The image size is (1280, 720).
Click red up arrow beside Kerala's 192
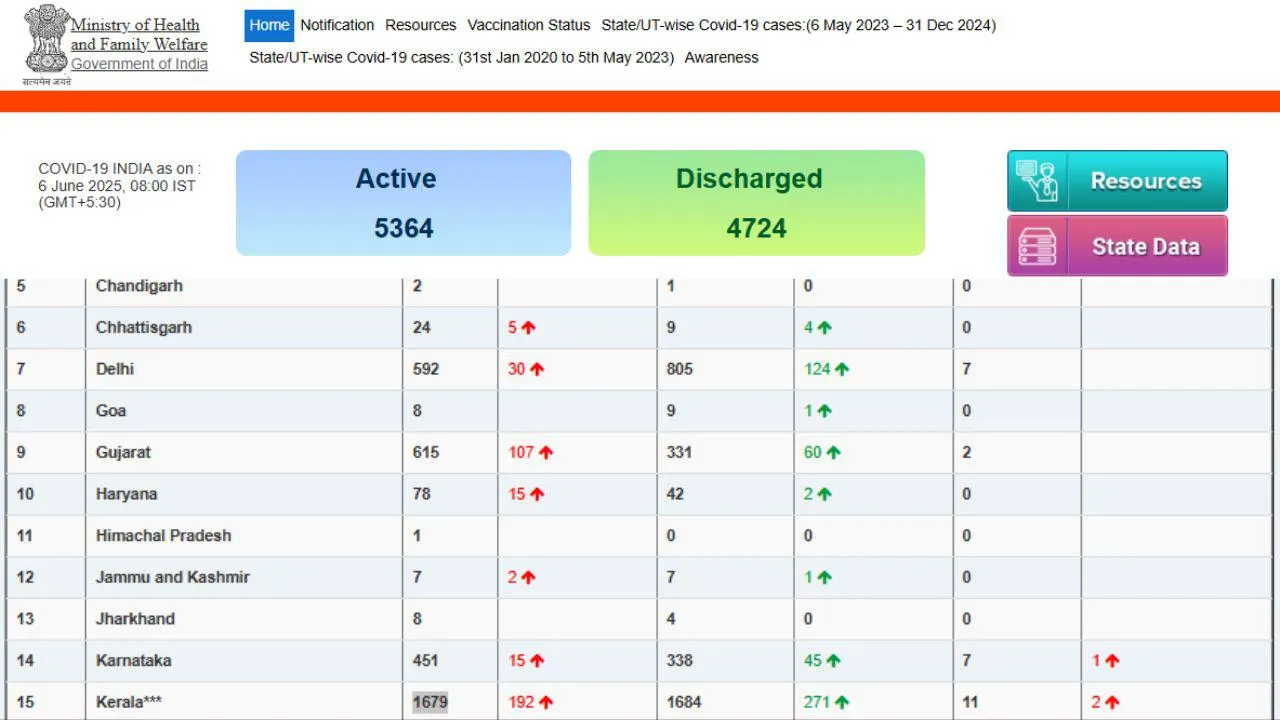tap(546, 702)
